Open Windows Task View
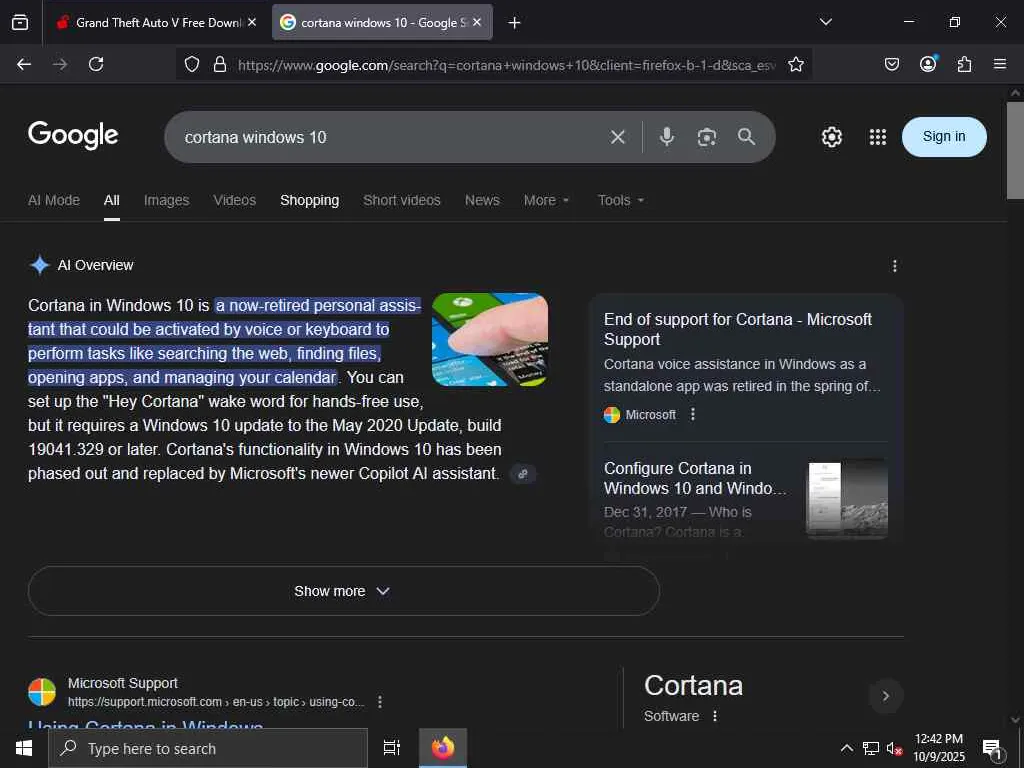This screenshot has height=768, width=1024. 391,748
